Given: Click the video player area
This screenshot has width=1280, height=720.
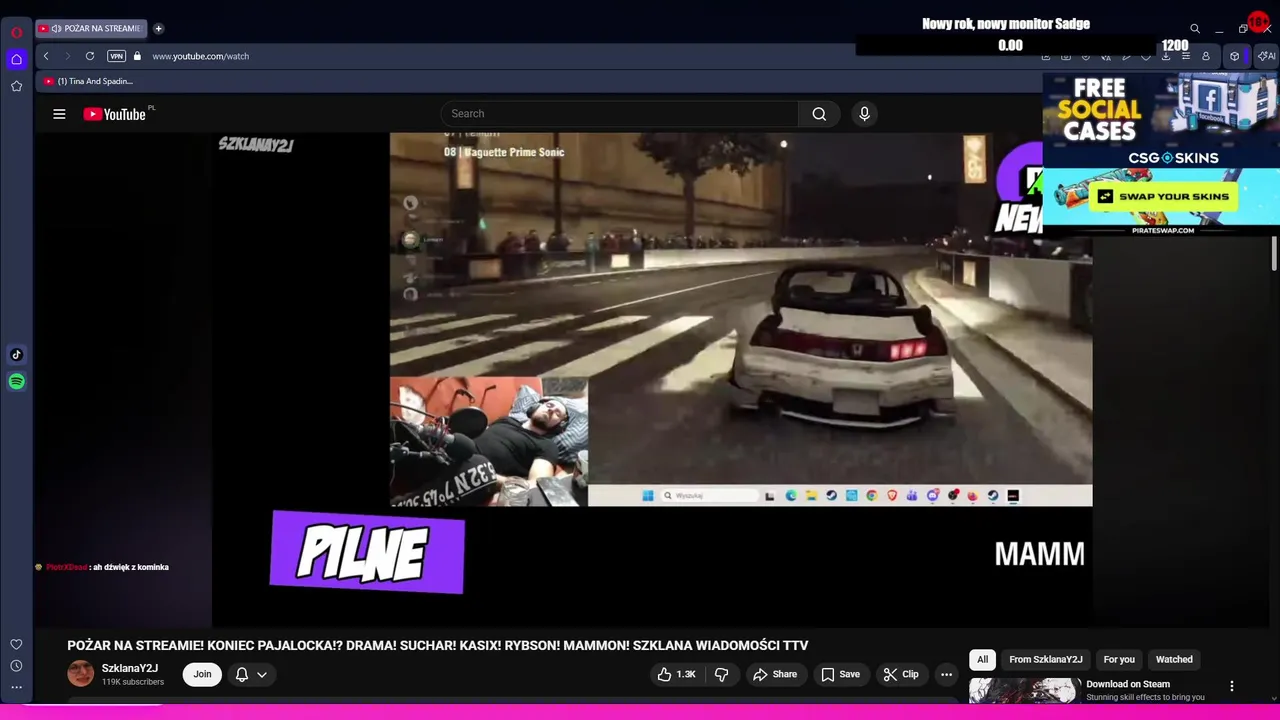Looking at the screenshot, I should 651,380.
